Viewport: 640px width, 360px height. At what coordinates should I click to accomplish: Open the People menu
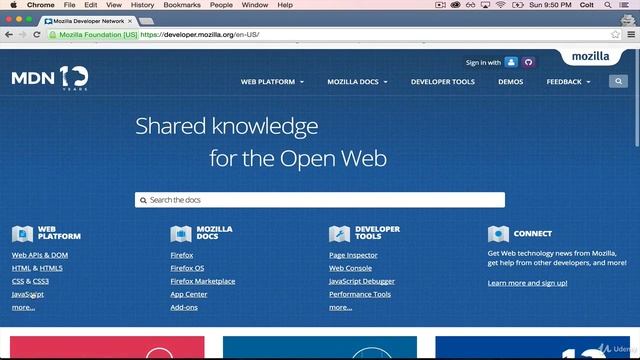click(x=221, y=5)
